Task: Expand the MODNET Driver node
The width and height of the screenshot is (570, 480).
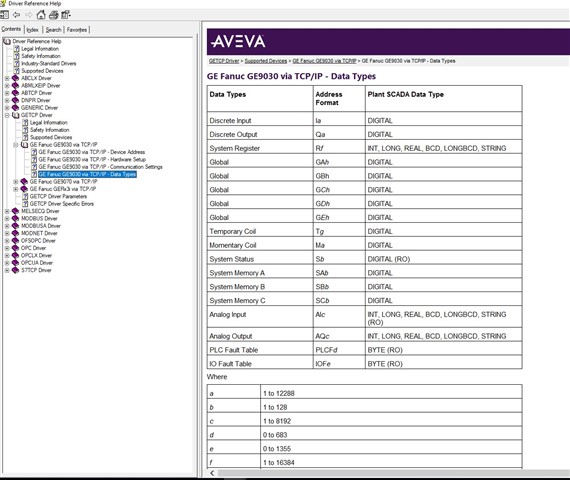Action: (7, 233)
